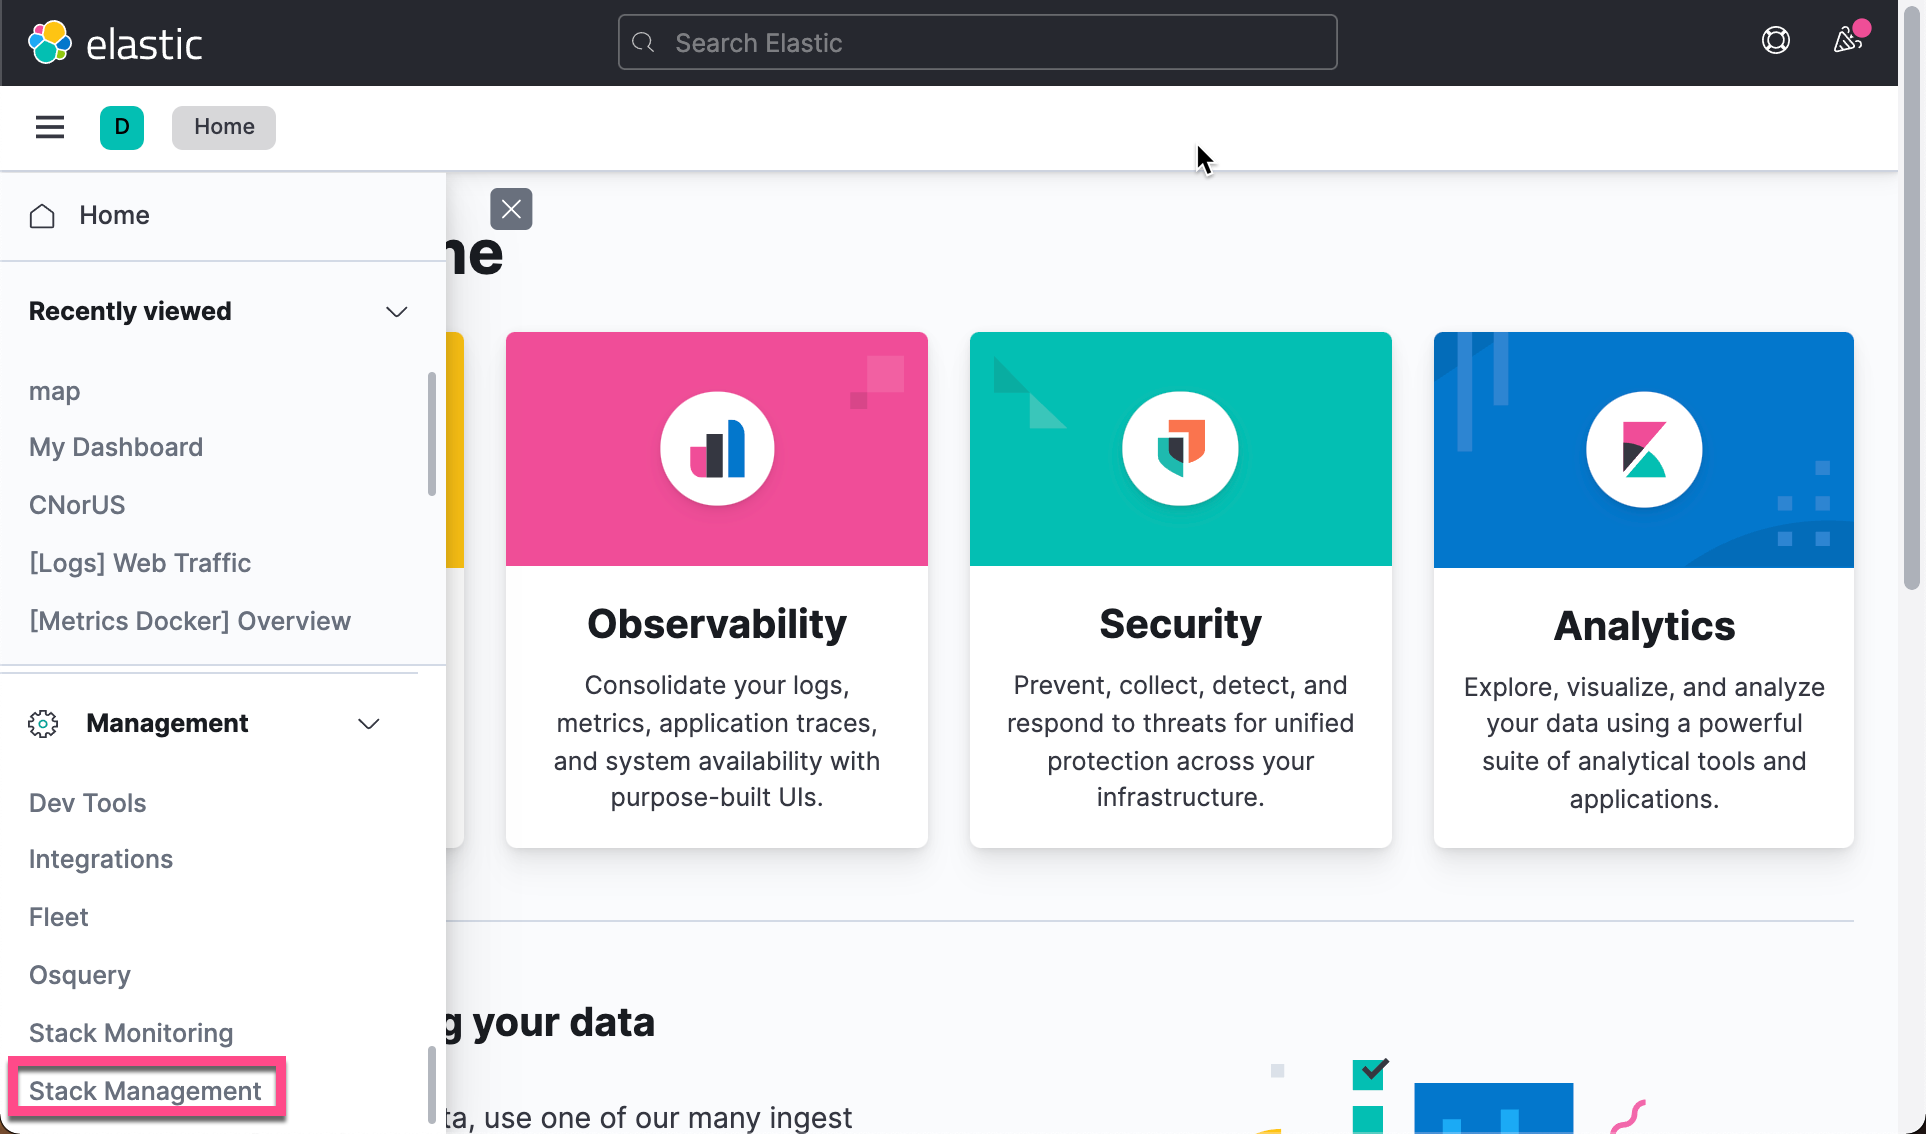Close the navigation overlay with X
The image size is (1926, 1134).
pyautogui.click(x=511, y=209)
